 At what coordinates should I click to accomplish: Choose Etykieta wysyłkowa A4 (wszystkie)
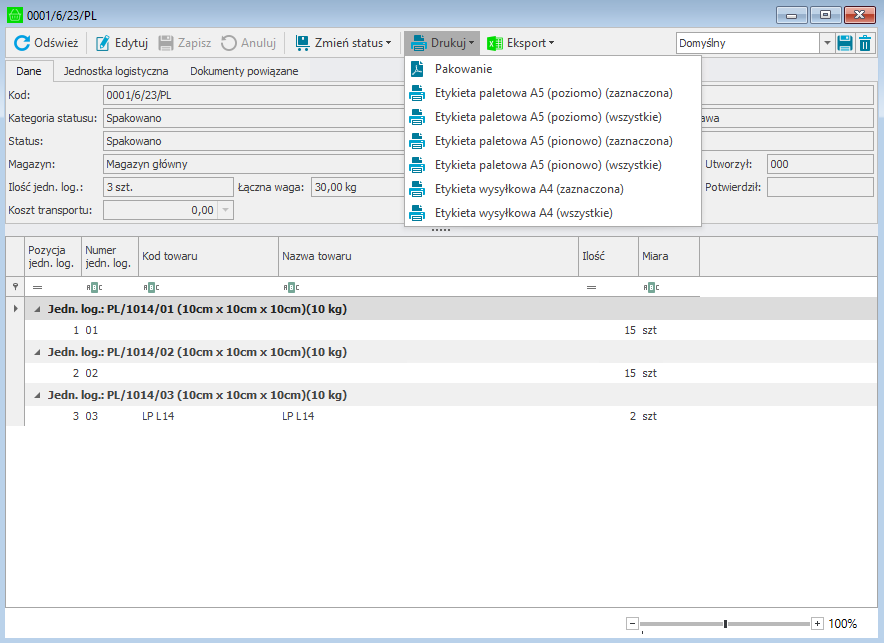tap(523, 213)
